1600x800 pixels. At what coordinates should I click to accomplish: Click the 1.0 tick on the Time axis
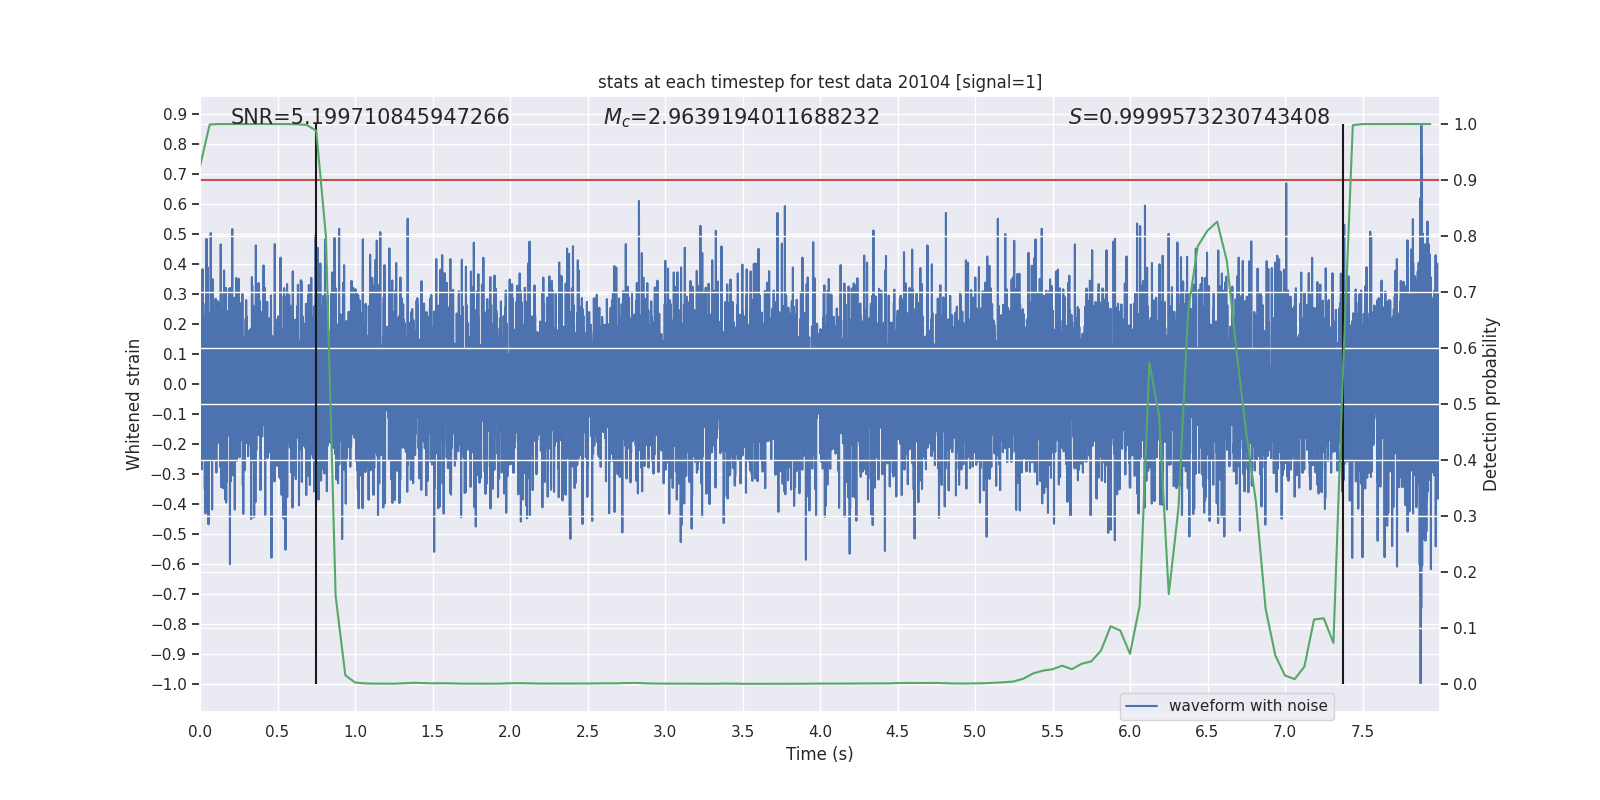click(355, 731)
